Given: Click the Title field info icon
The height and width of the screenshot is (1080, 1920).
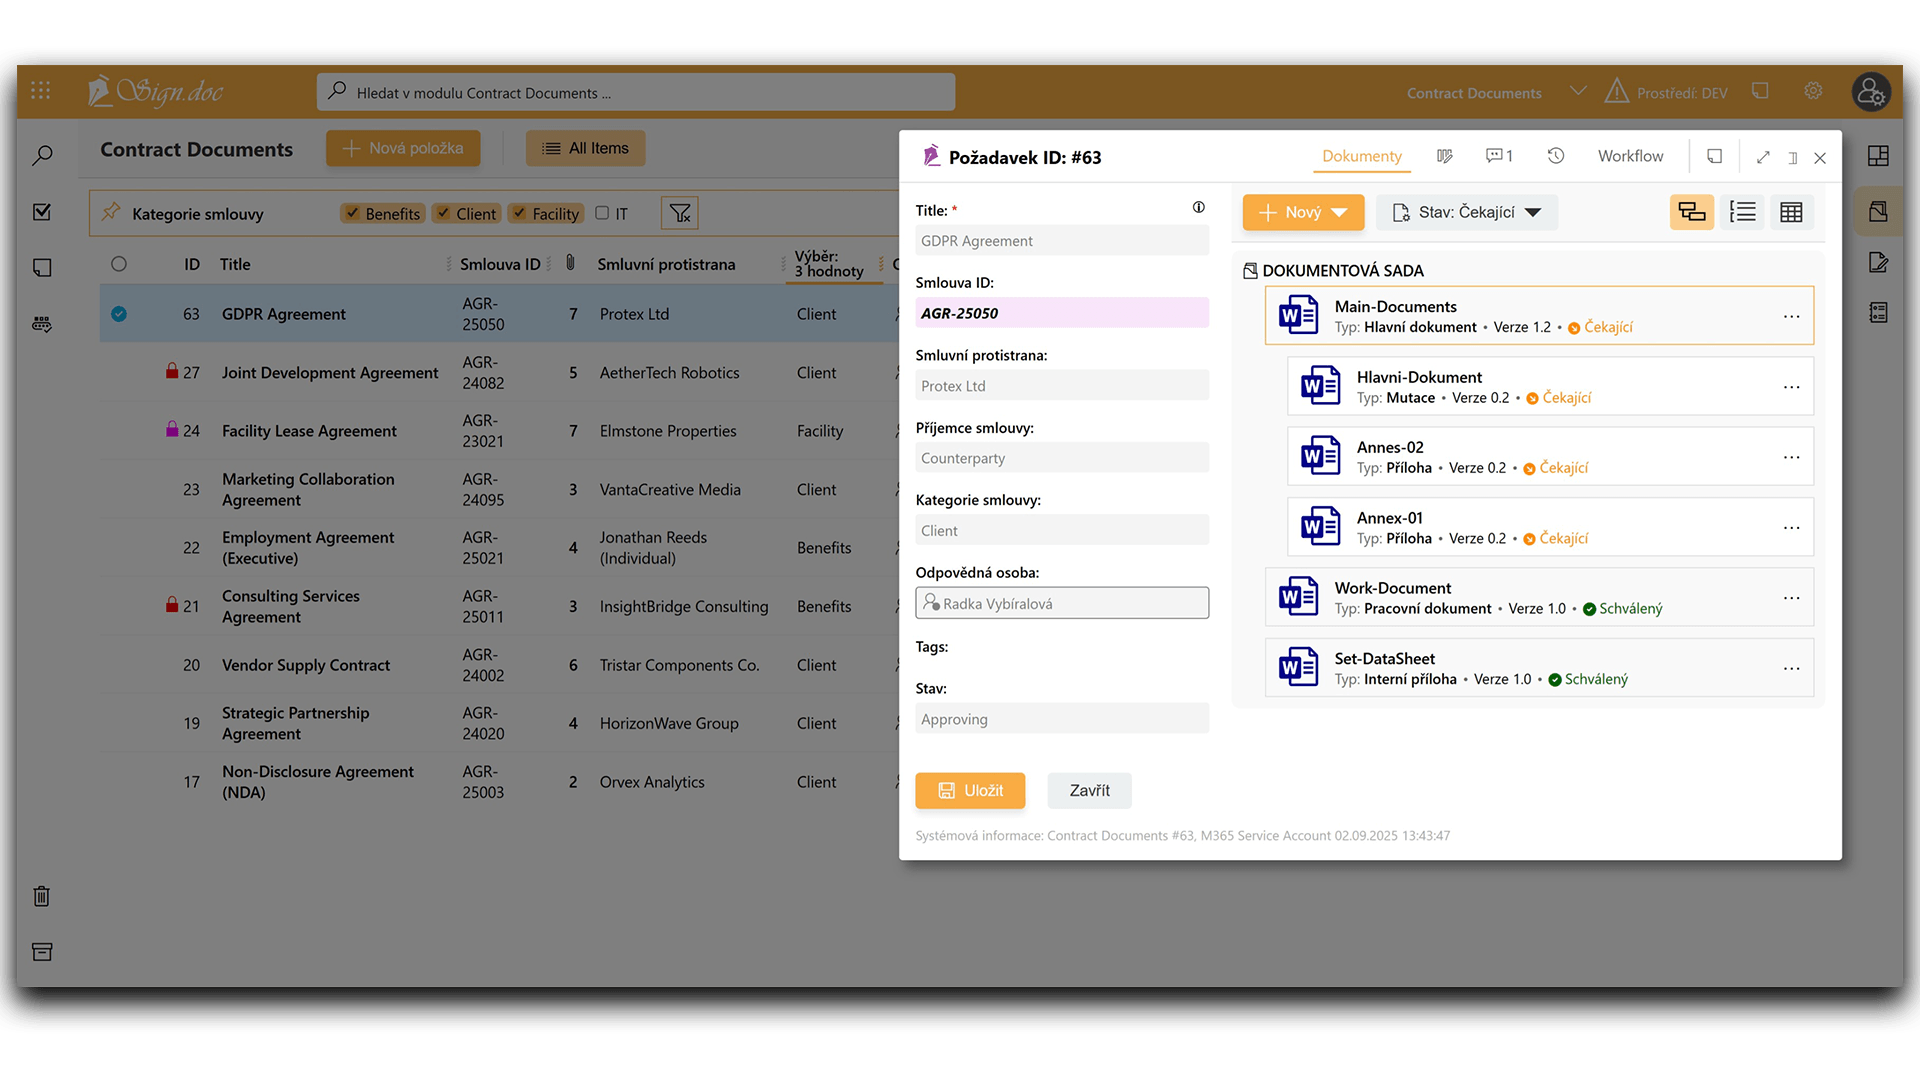Looking at the screenshot, I should [1198, 207].
